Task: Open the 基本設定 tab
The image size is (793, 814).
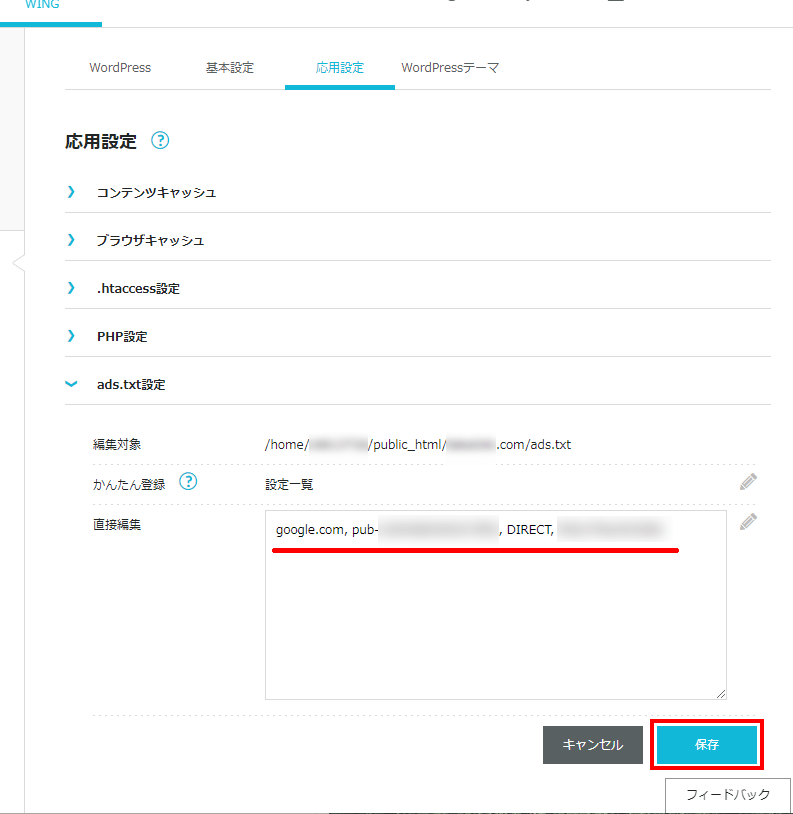Action: click(230, 68)
